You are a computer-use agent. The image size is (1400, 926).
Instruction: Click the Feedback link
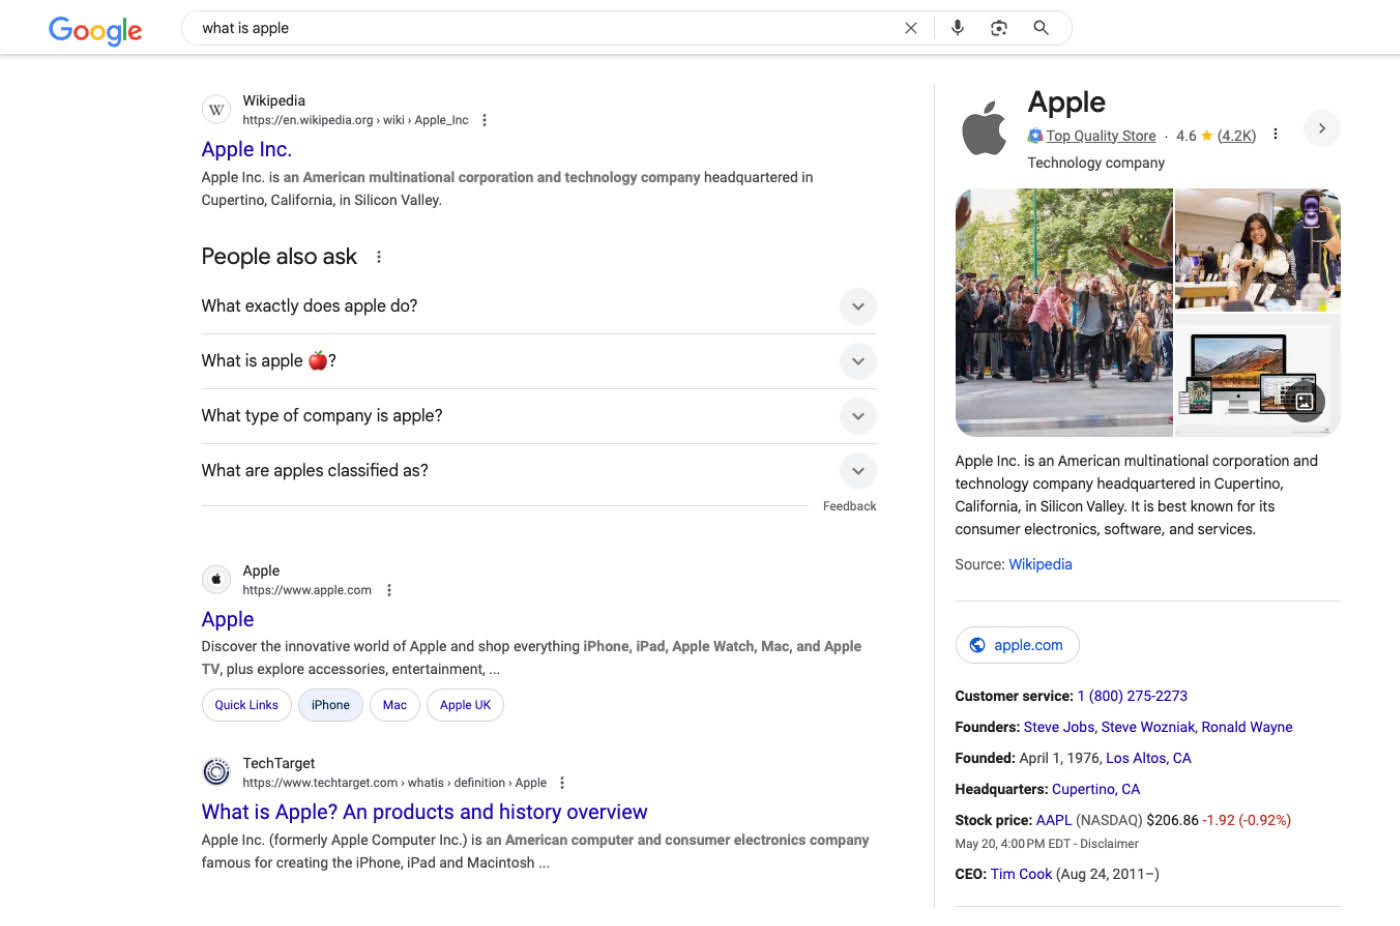point(849,506)
